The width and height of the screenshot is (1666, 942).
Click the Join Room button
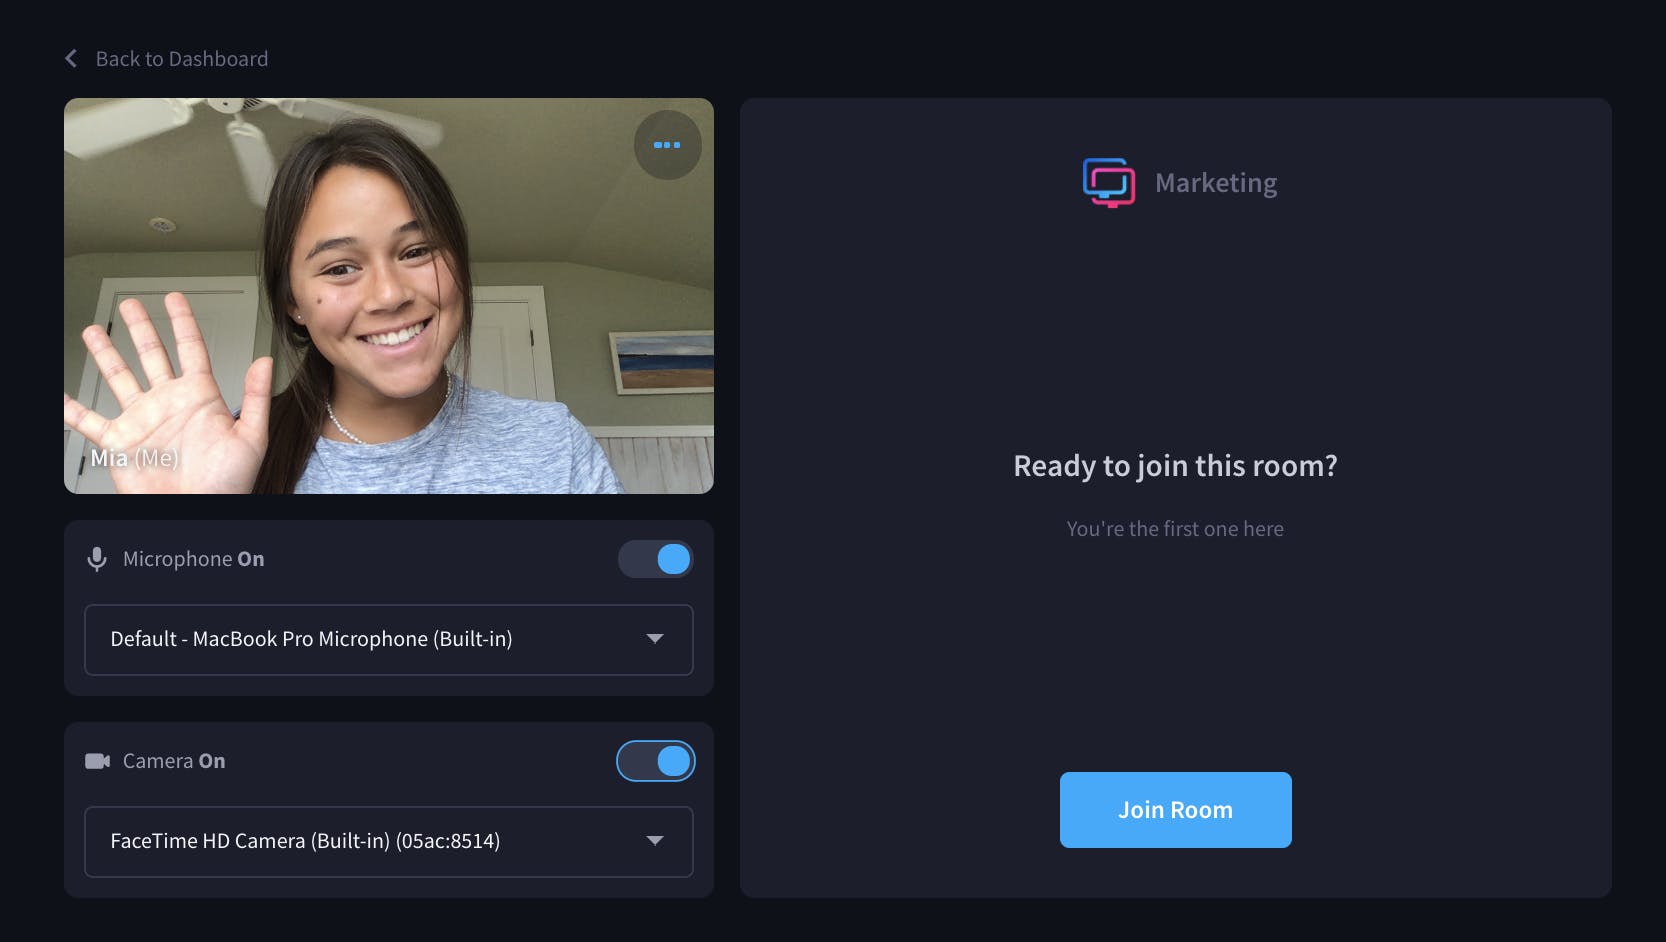tap(1175, 810)
